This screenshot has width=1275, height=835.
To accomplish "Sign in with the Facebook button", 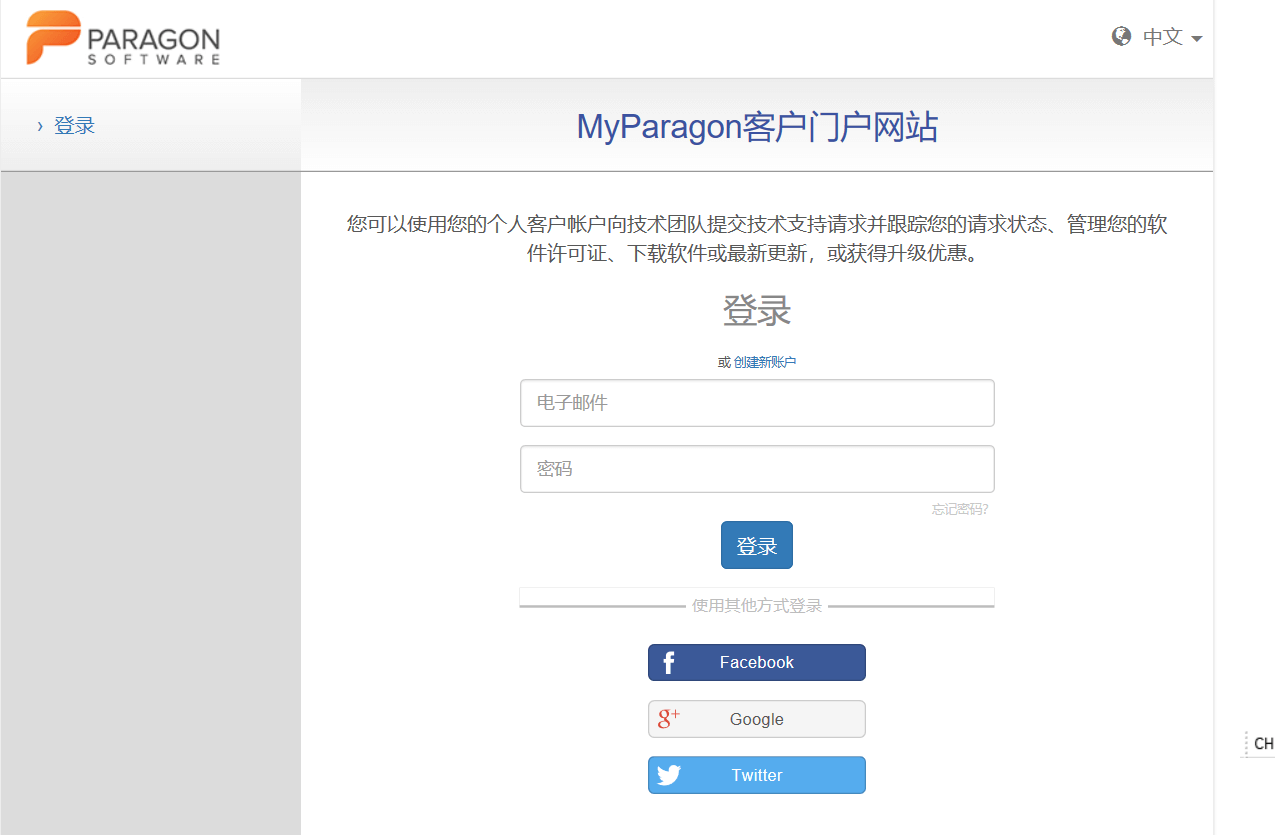I will (757, 662).
